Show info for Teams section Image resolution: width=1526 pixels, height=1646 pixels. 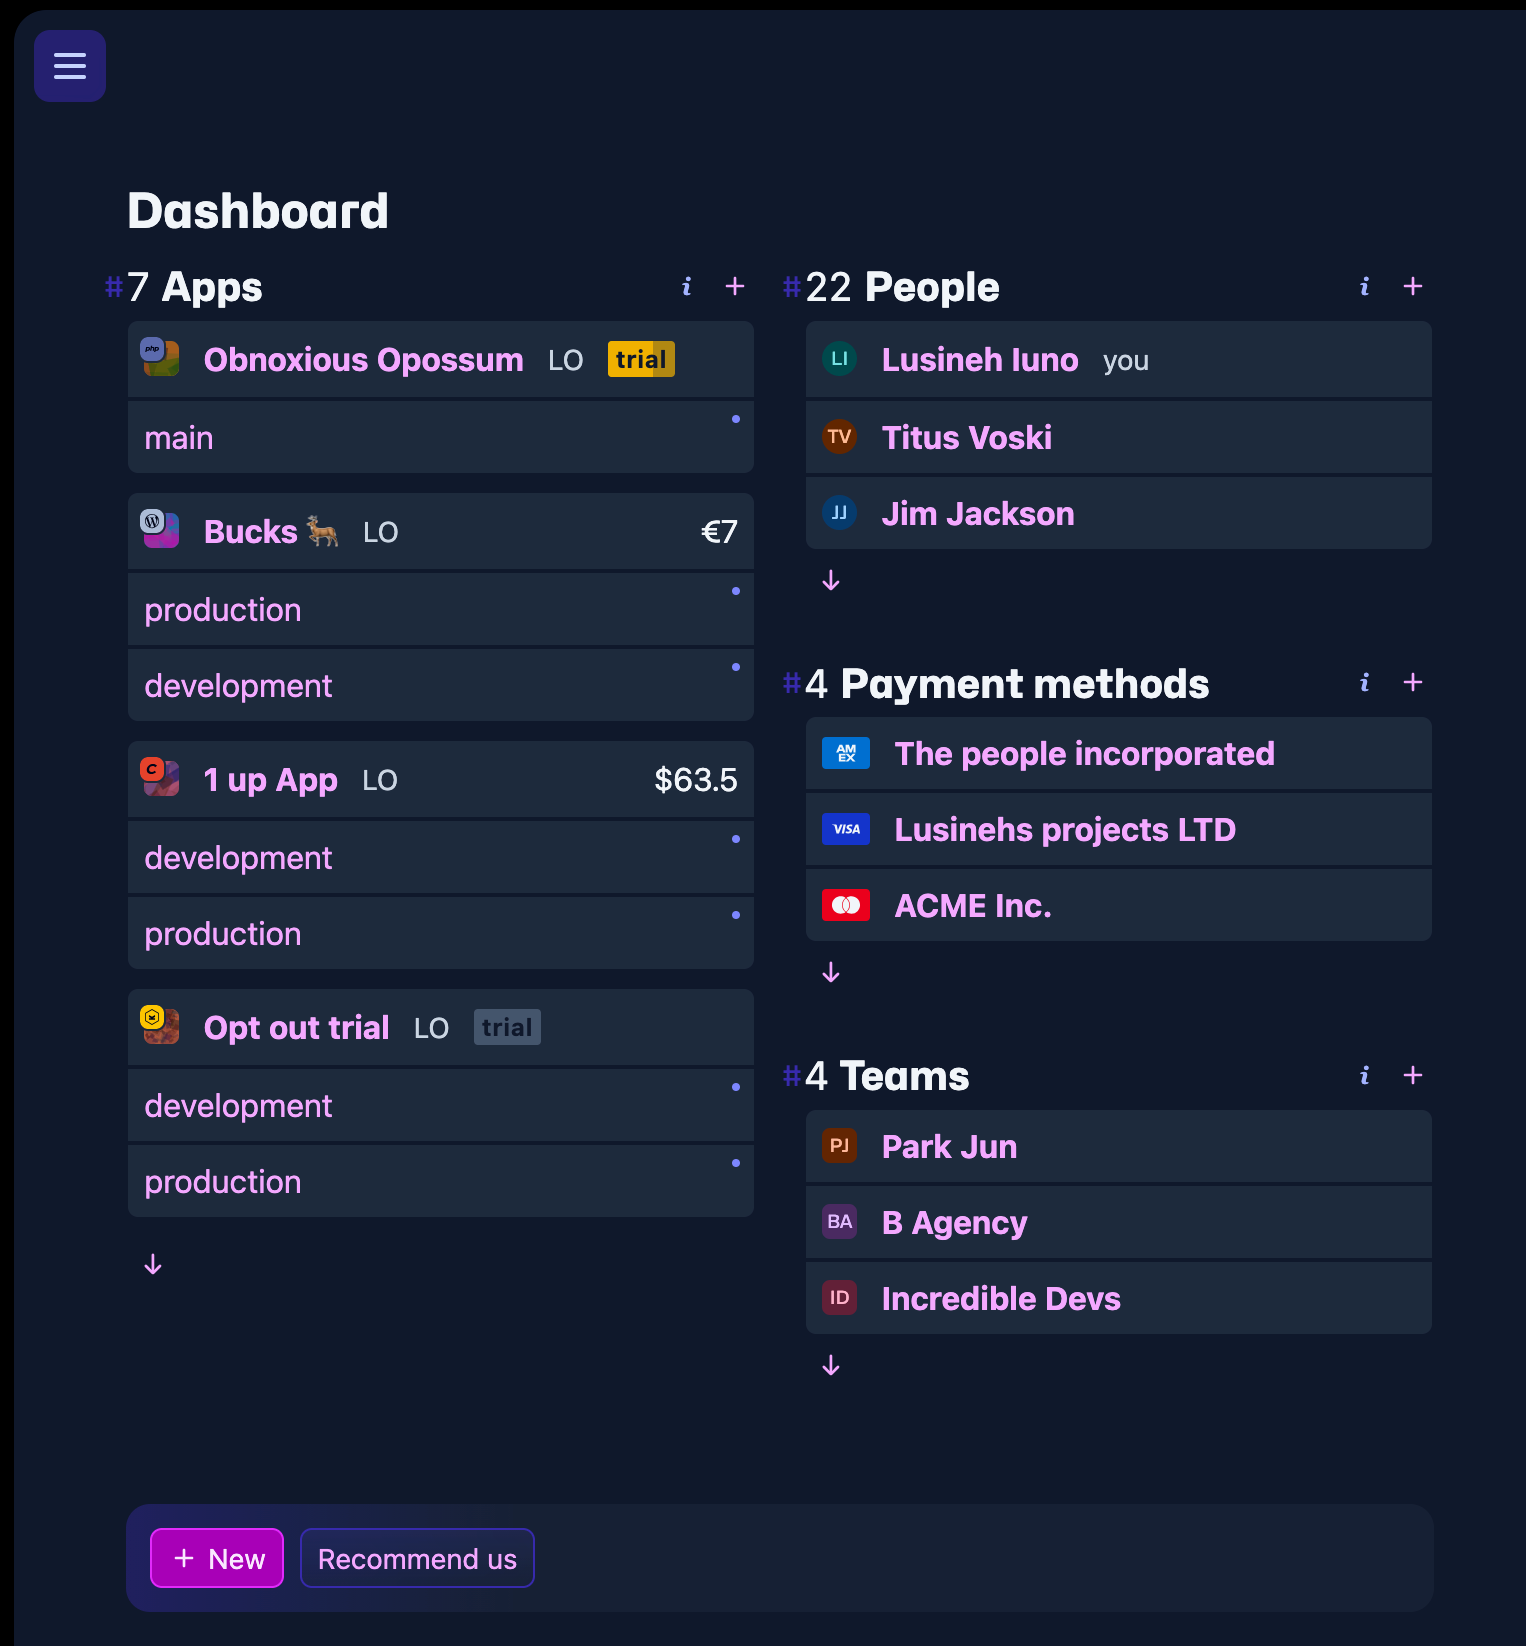(x=1364, y=1076)
